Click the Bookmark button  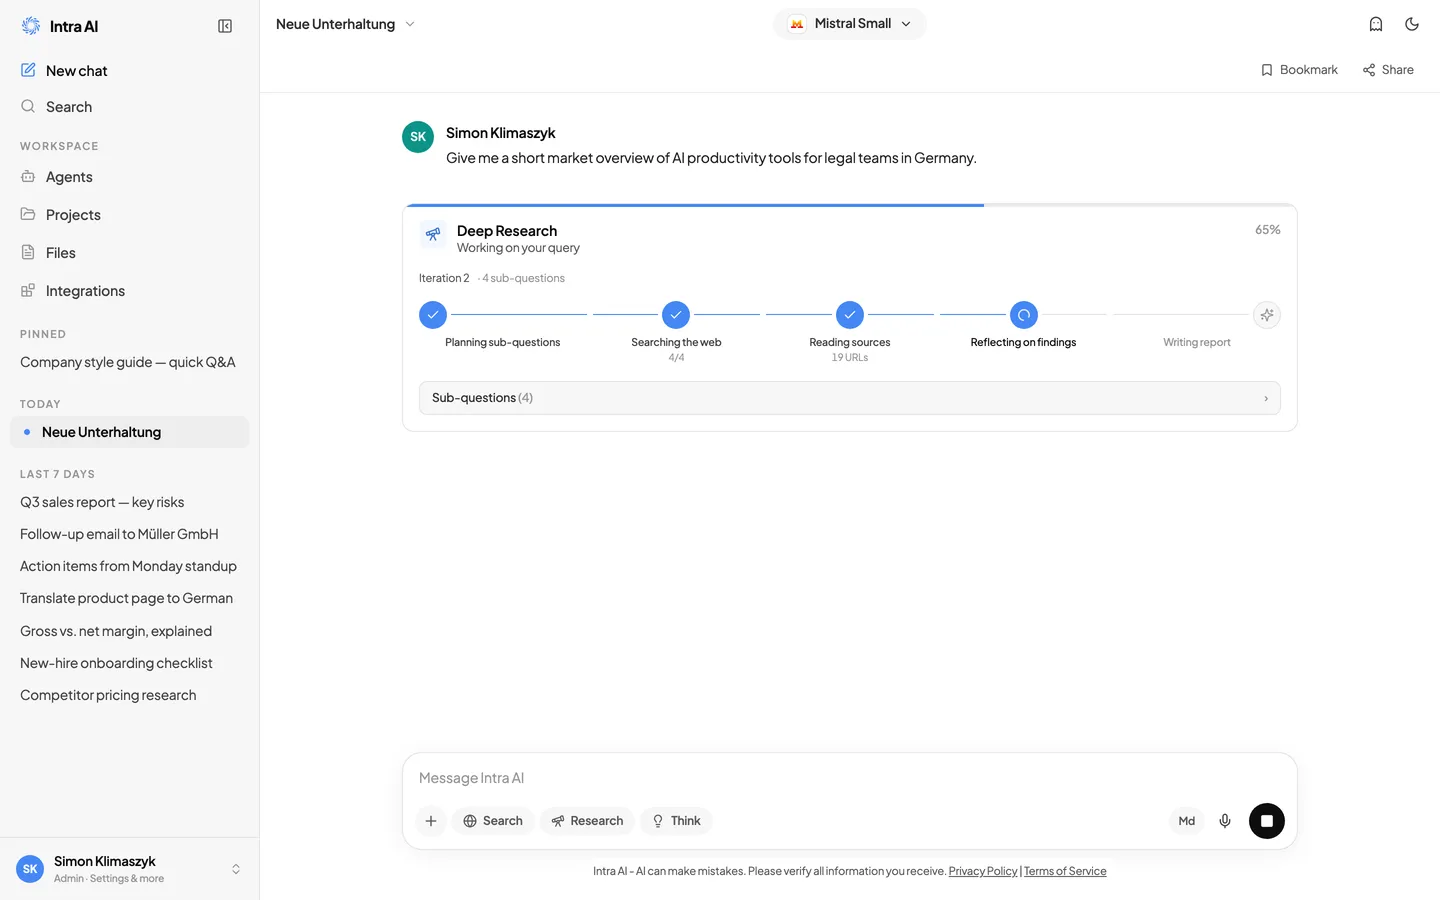coord(1299,70)
